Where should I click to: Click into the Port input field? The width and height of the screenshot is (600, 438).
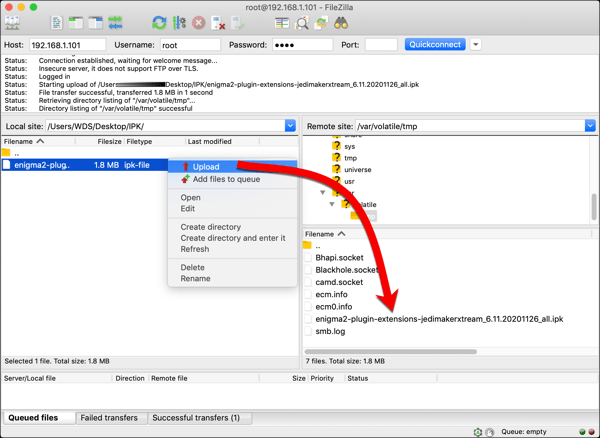(381, 45)
